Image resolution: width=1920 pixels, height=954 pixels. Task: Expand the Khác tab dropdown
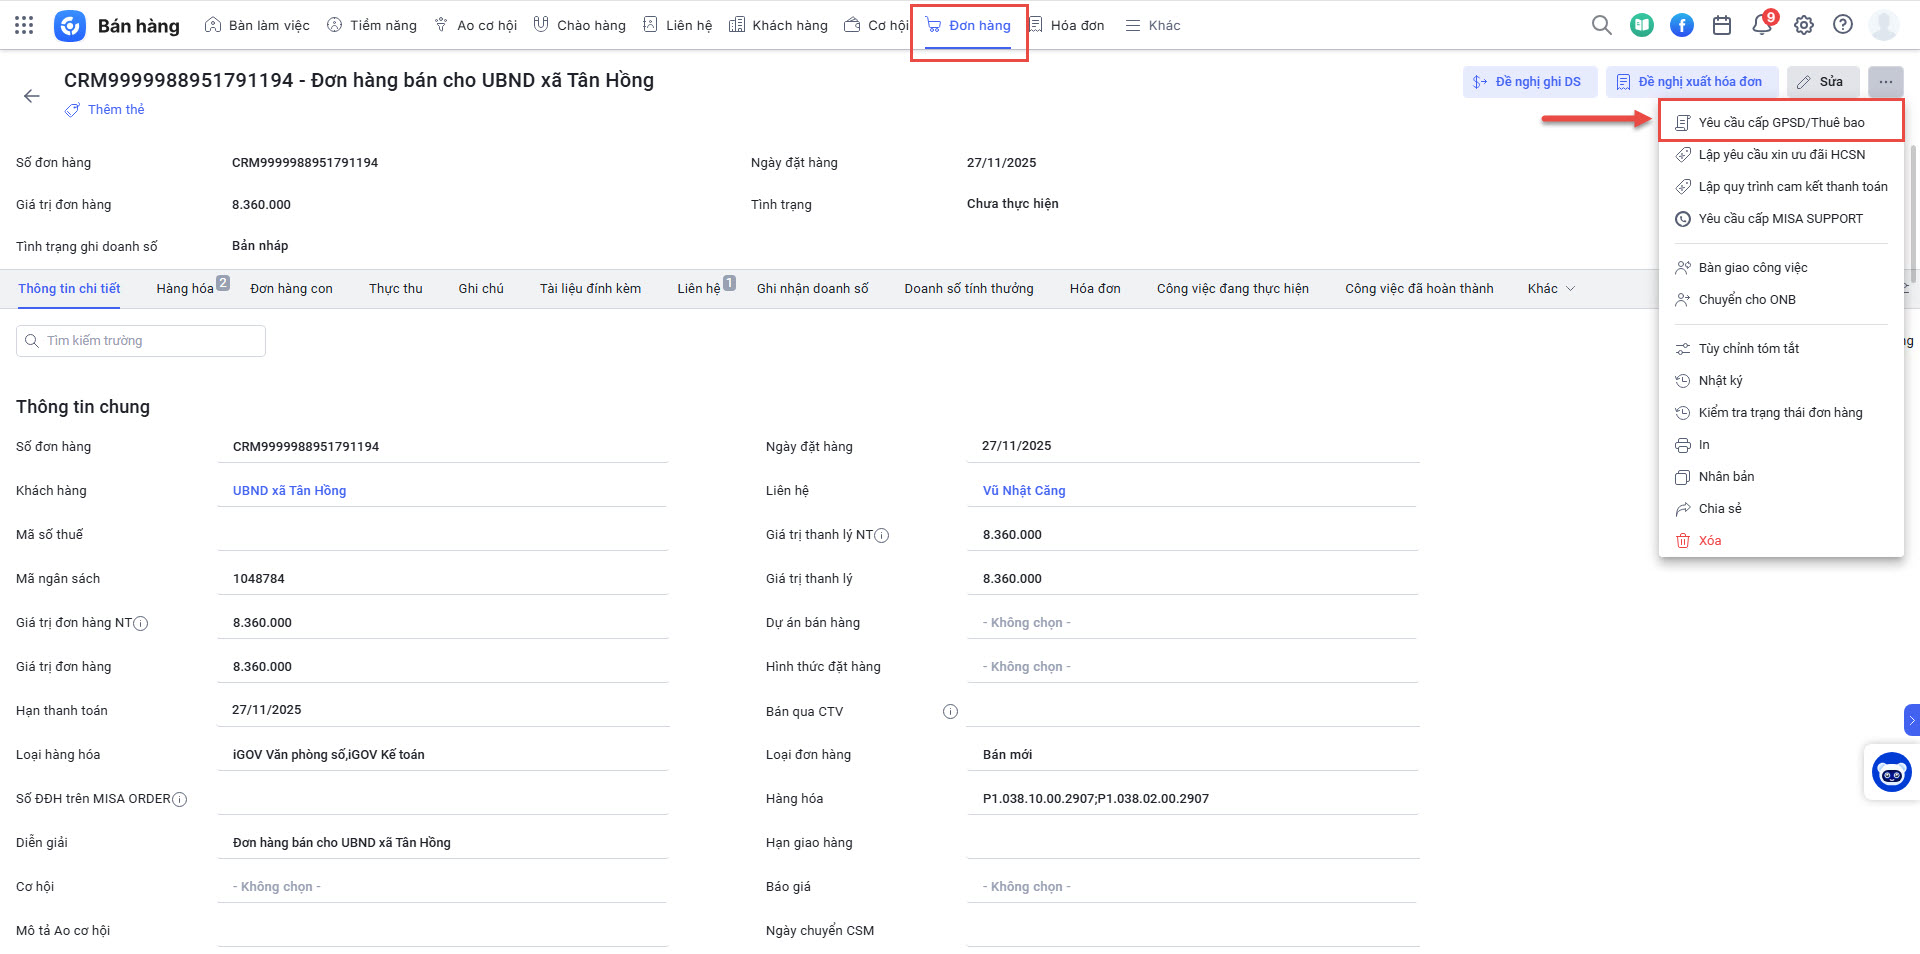coord(1550,289)
